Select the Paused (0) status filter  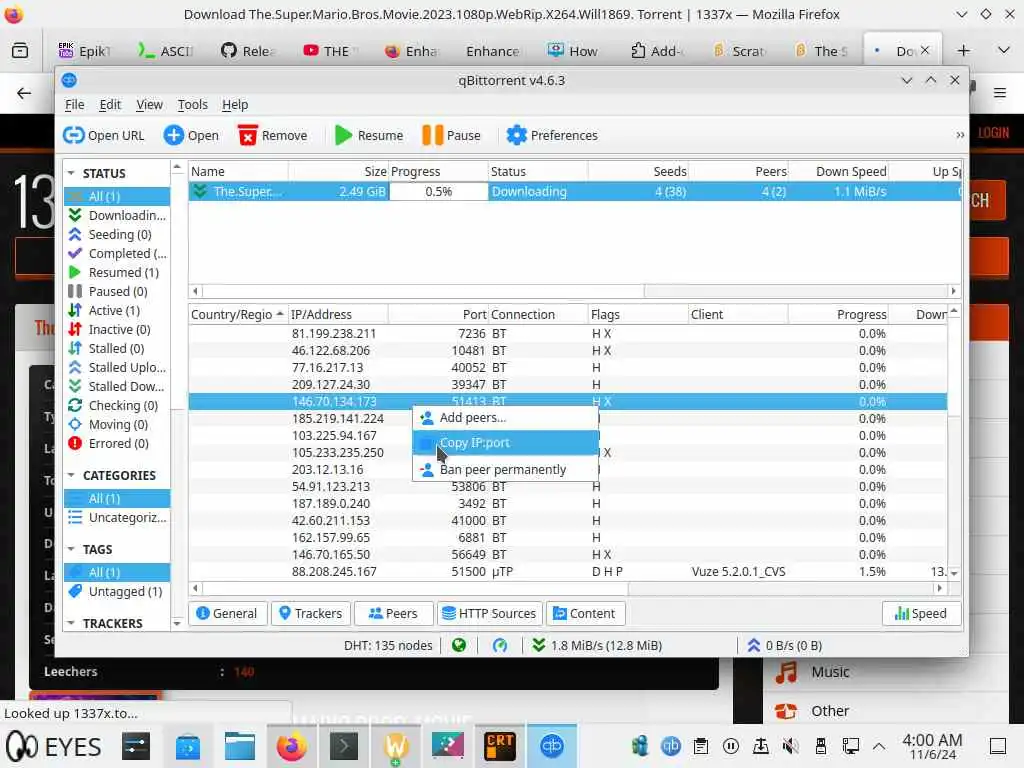pyautogui.click(x=117, y=291)
